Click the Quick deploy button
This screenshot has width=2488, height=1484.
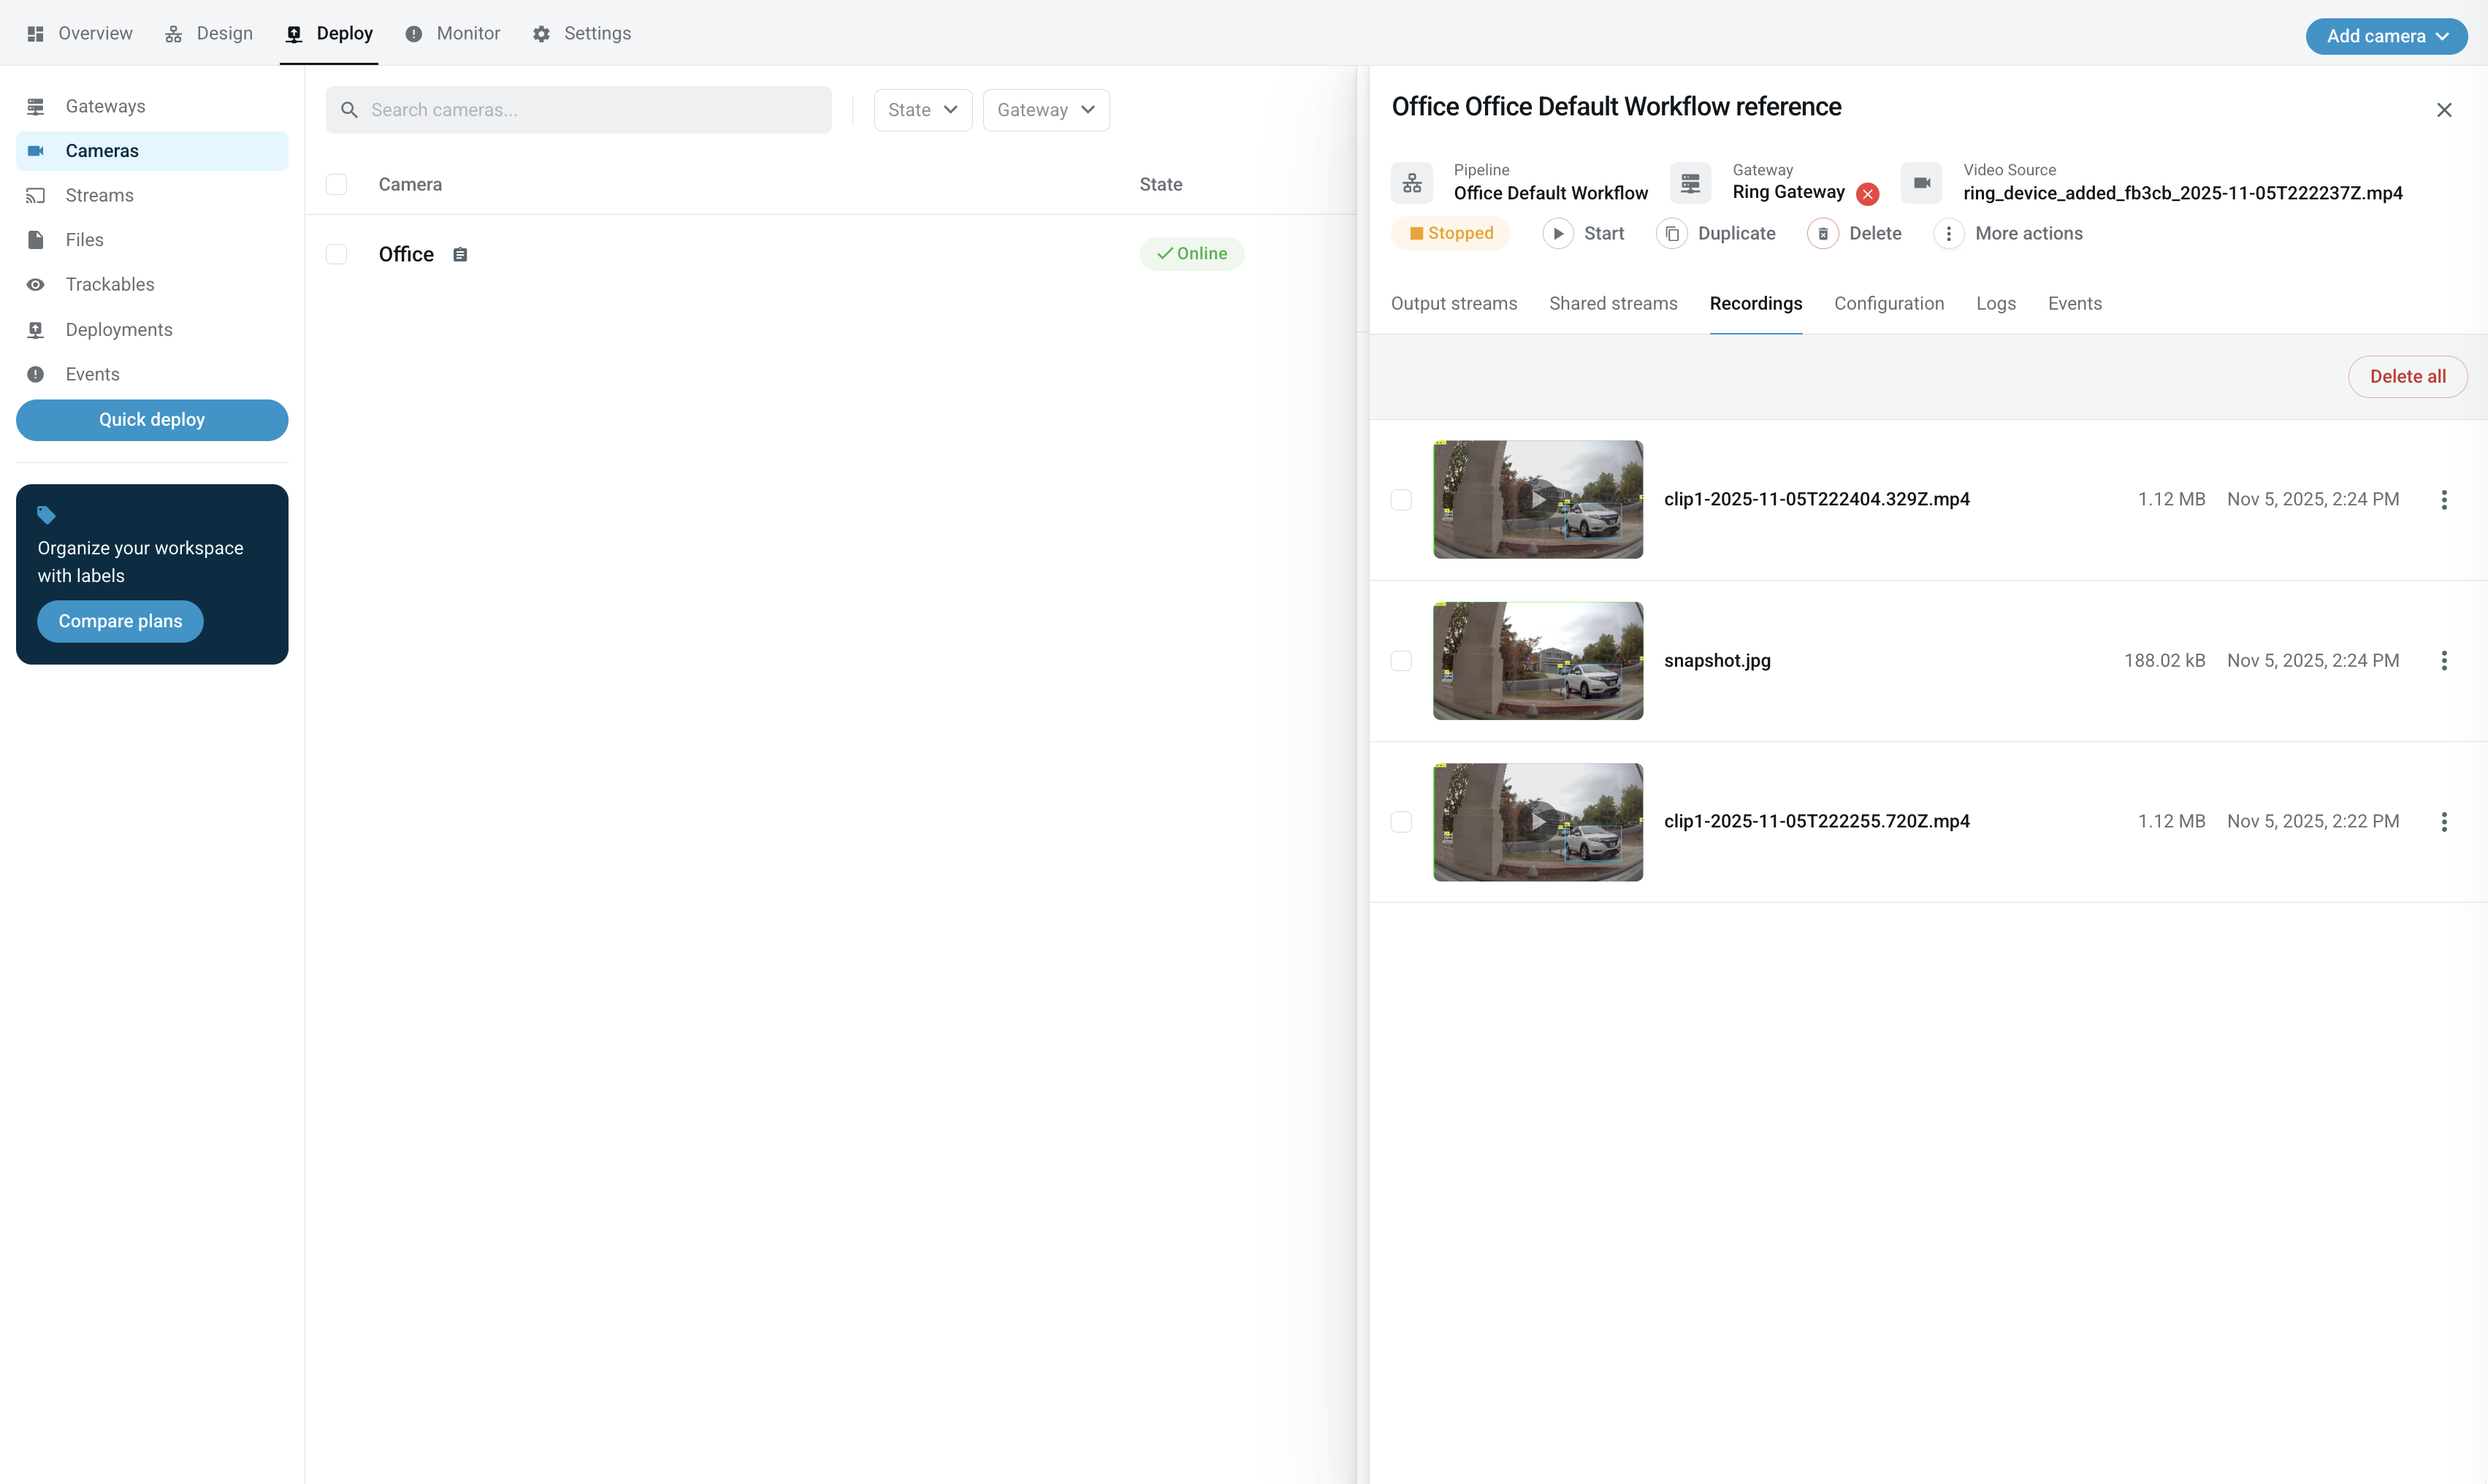pos(152,419)
